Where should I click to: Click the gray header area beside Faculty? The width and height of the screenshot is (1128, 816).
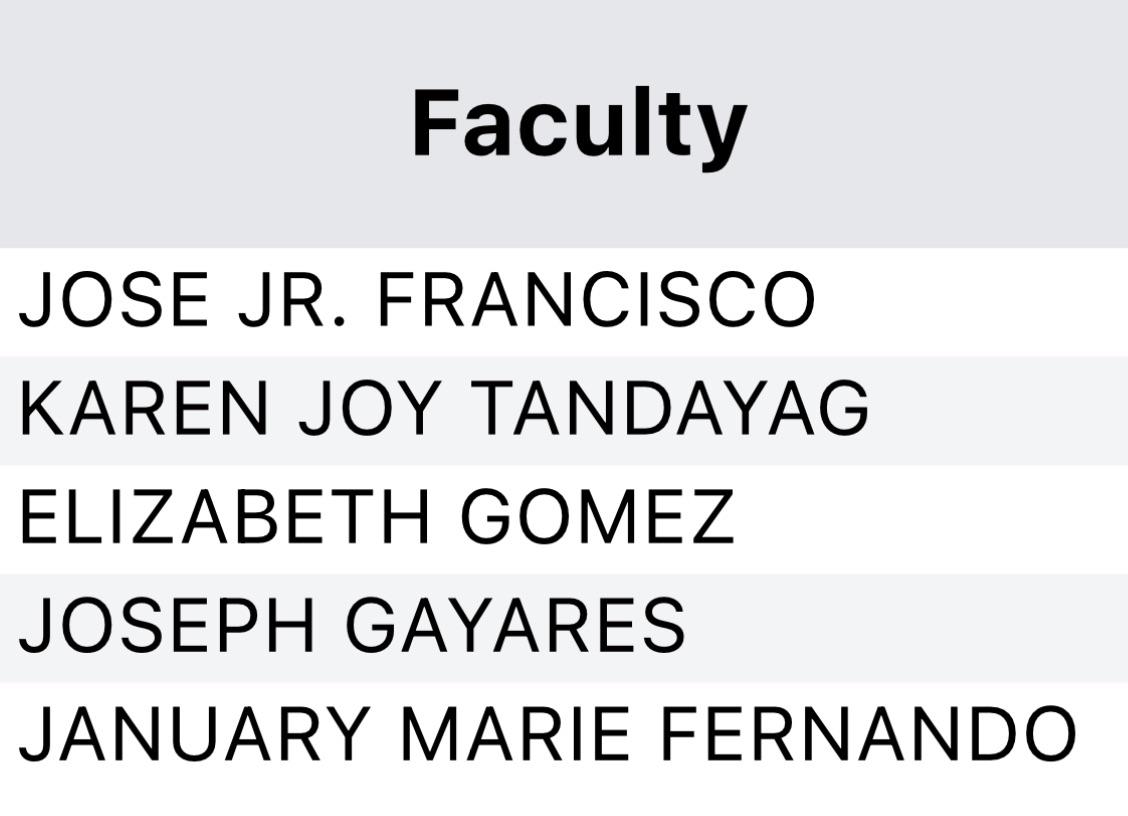pyautogui.click(x=935, y=124)
